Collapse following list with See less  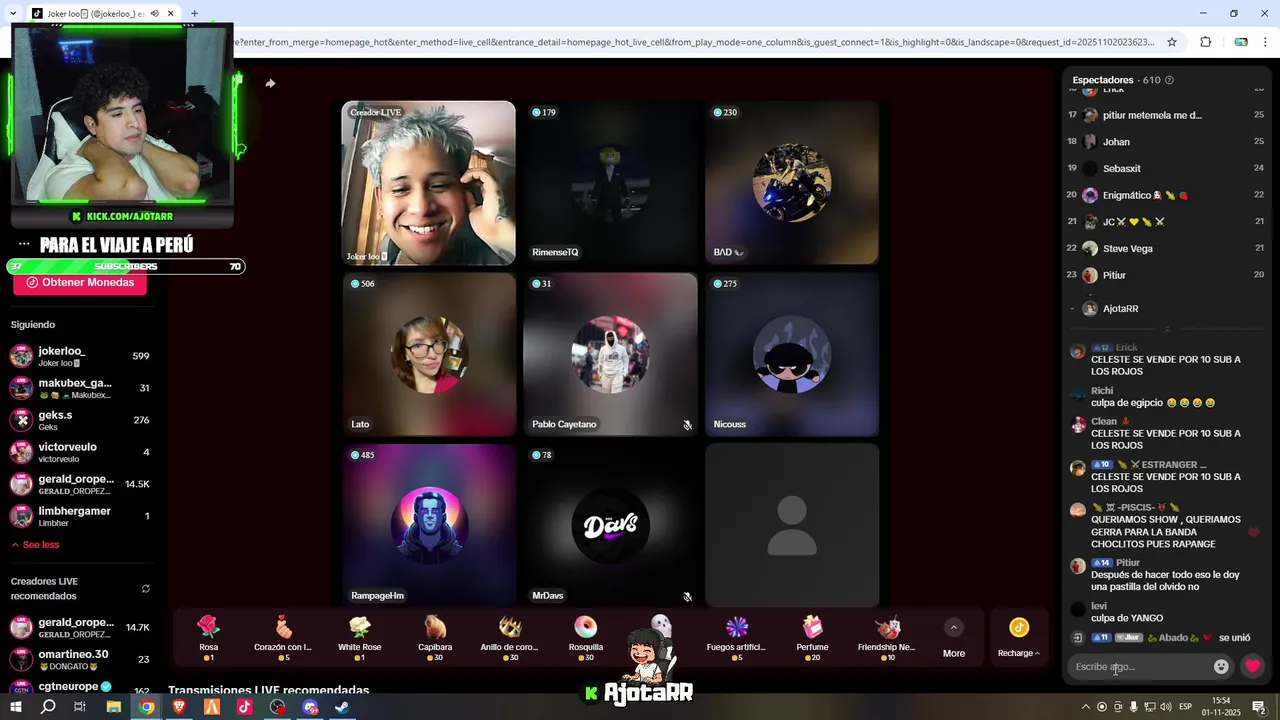tap(35, 545)
